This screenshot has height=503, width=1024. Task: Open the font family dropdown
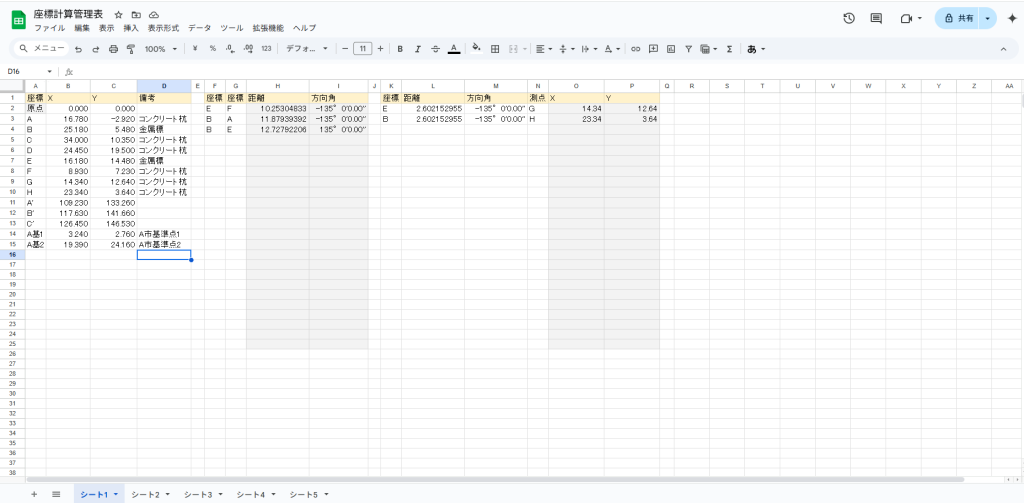click(306, 48)
